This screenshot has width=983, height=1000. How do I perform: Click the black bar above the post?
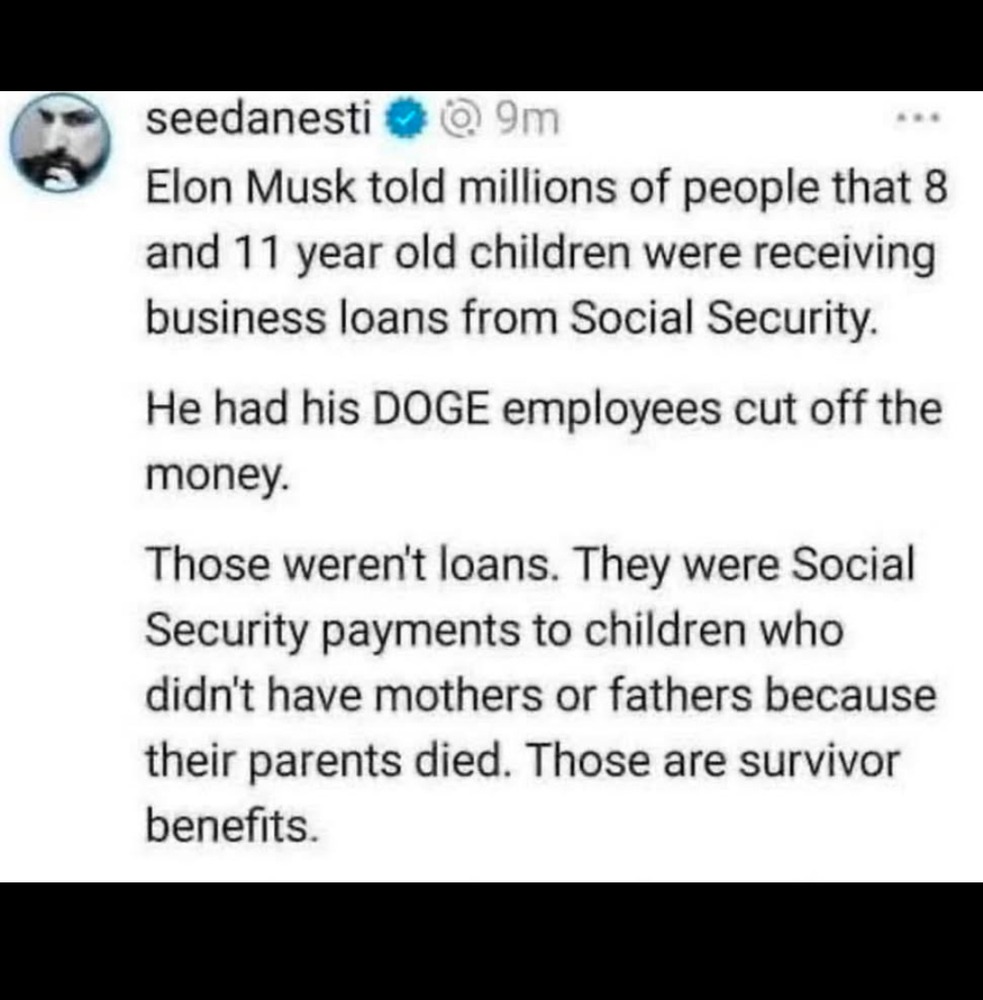click(x=491, y=45)
